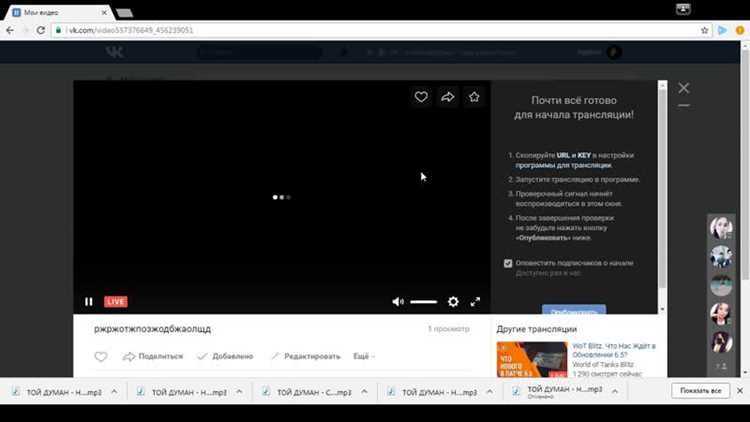750x422 pixels.
Task: Toggle notify subscribers checkbox
Action: click(x=508, y=263)
